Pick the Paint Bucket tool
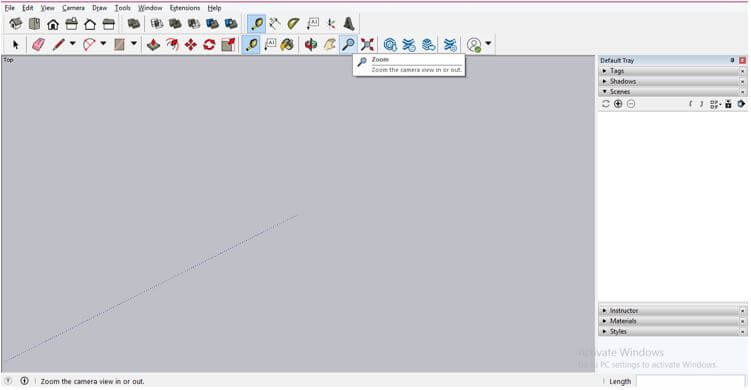This screenshot has width=751, height=390. click(x=287, y=45)
